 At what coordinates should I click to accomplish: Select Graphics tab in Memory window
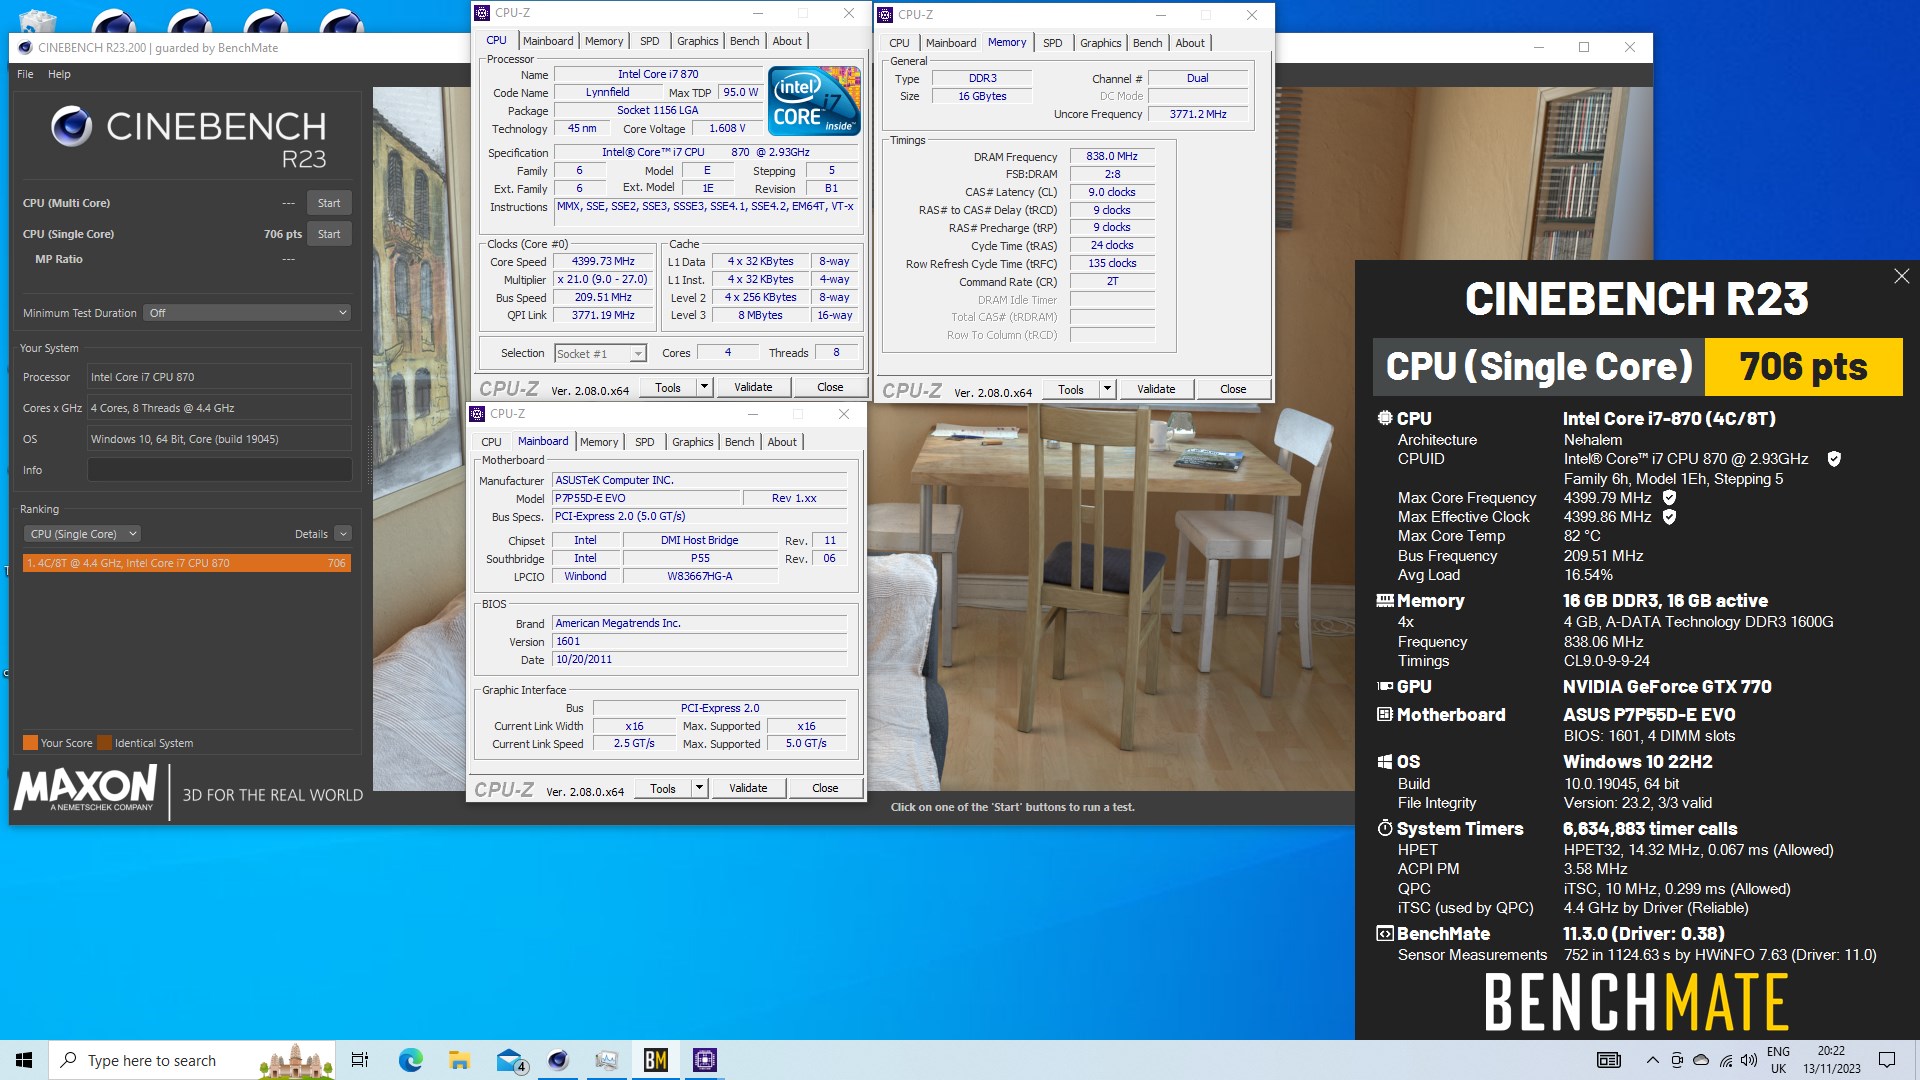(1101, 43)
